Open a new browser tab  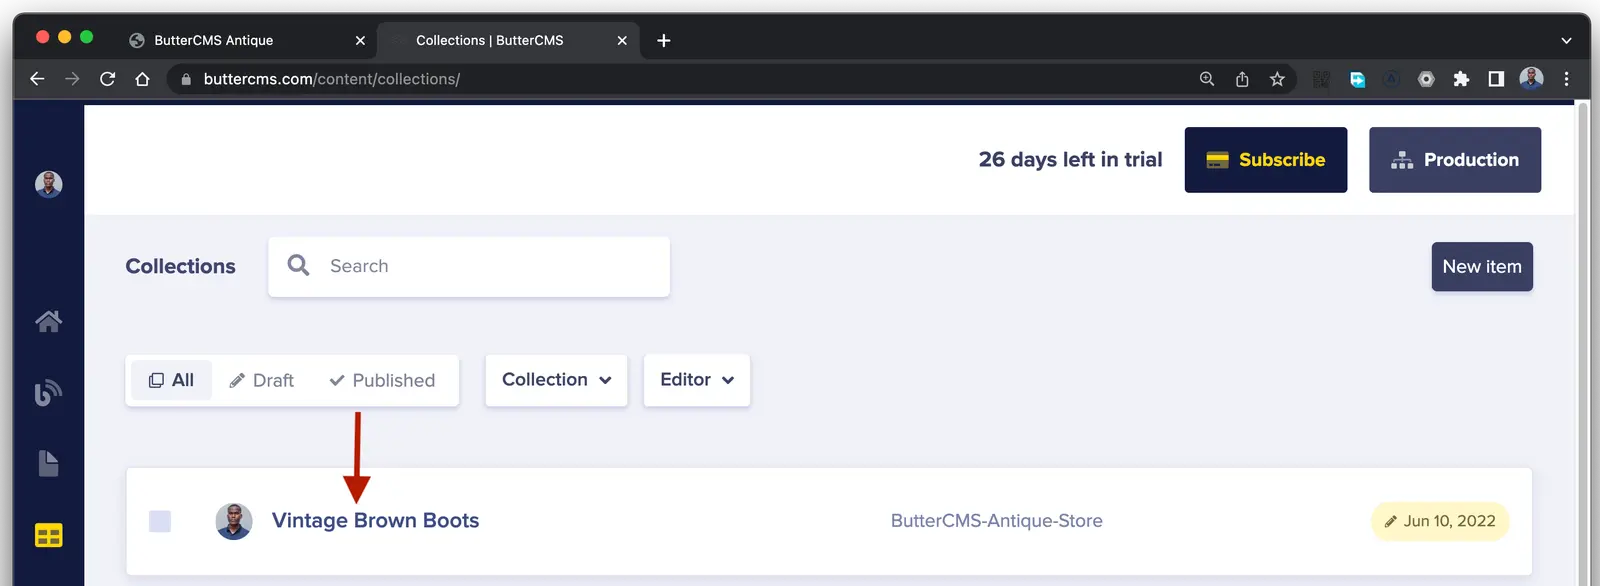coord(663,40)
